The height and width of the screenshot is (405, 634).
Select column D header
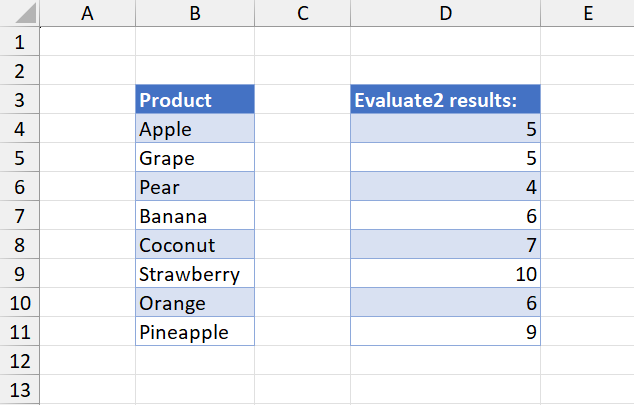click(x=446, y=13)
